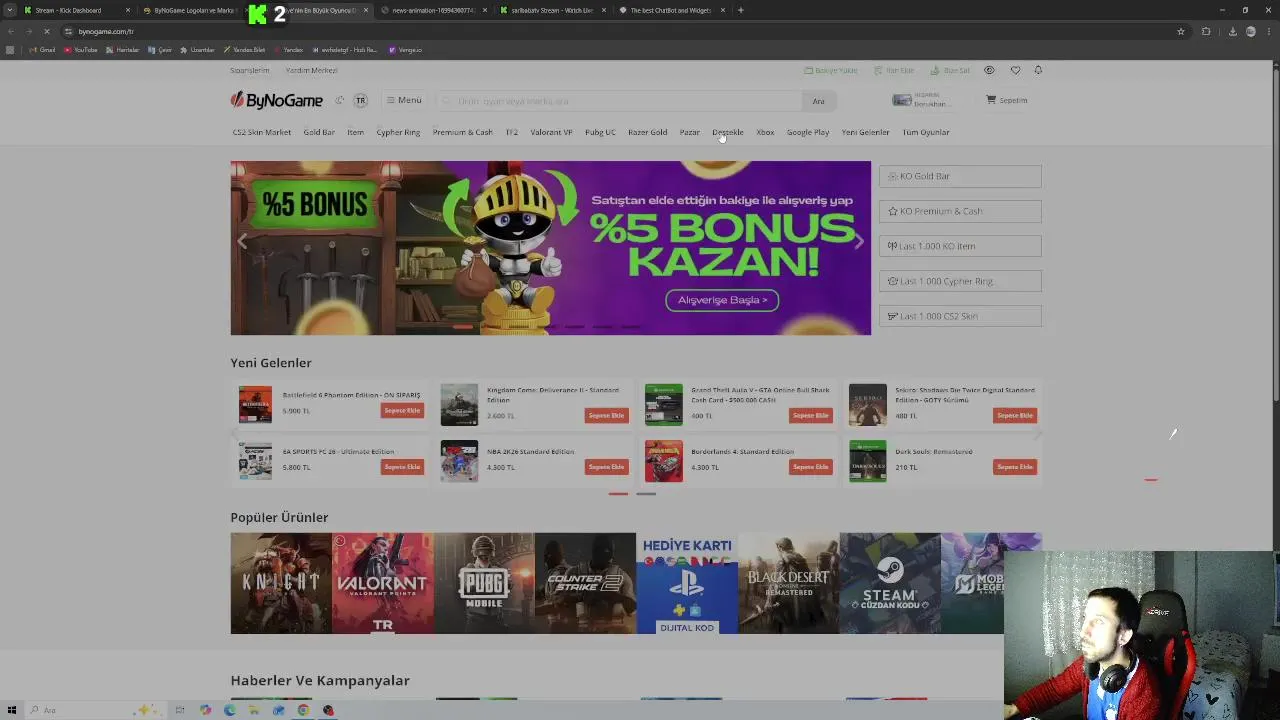The image size is (1280, 720).
Task: Click Bize Sat in top bar
Action: [950, 70]
